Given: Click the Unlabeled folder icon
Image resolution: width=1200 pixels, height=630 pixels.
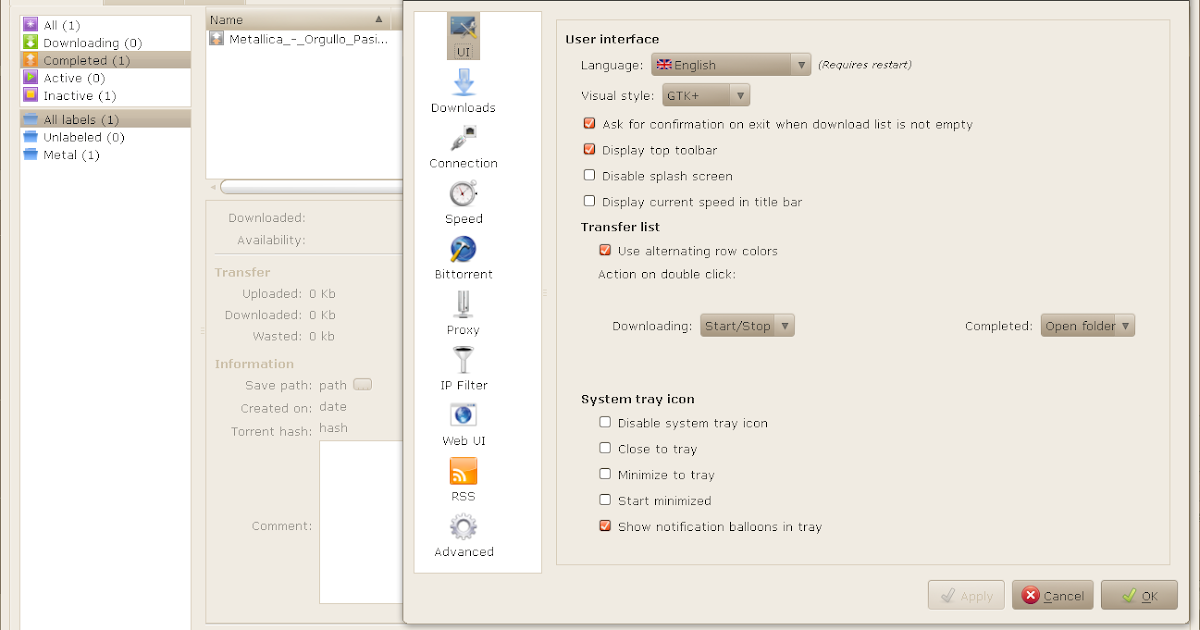Looking at the screenshot, I should (x=30, y=137).
